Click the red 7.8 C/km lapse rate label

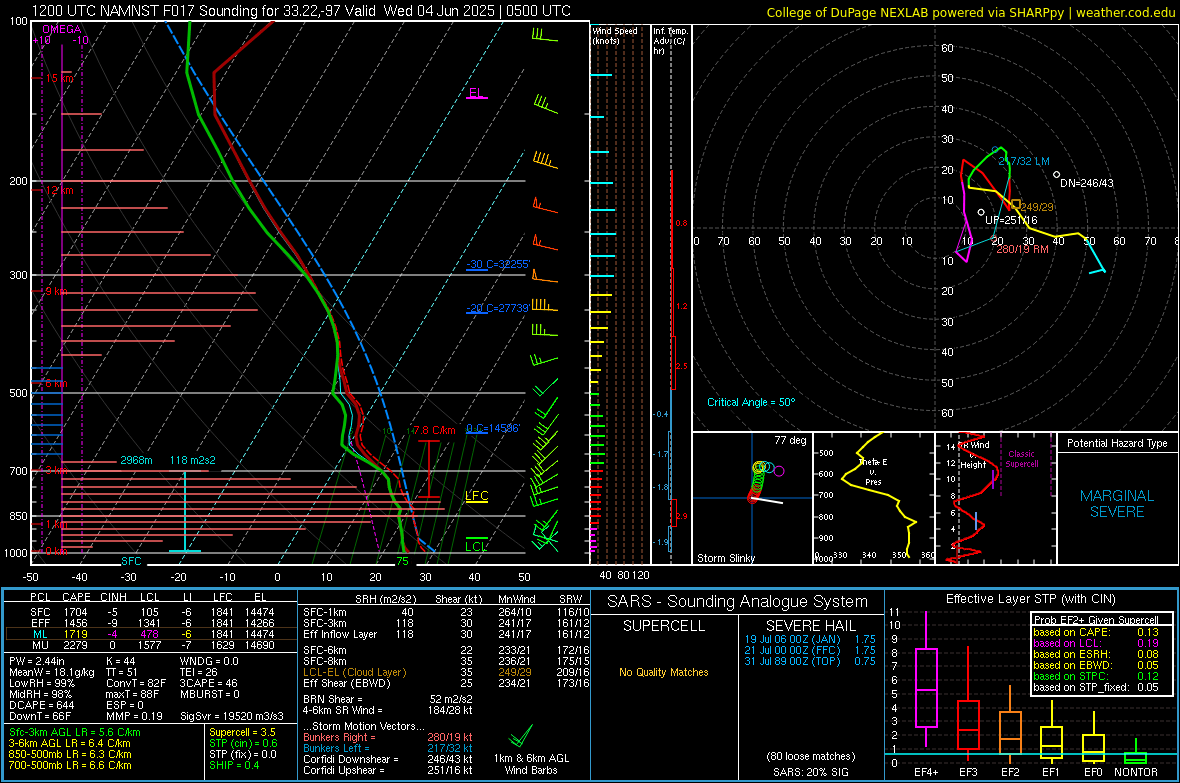coord(434,431)
